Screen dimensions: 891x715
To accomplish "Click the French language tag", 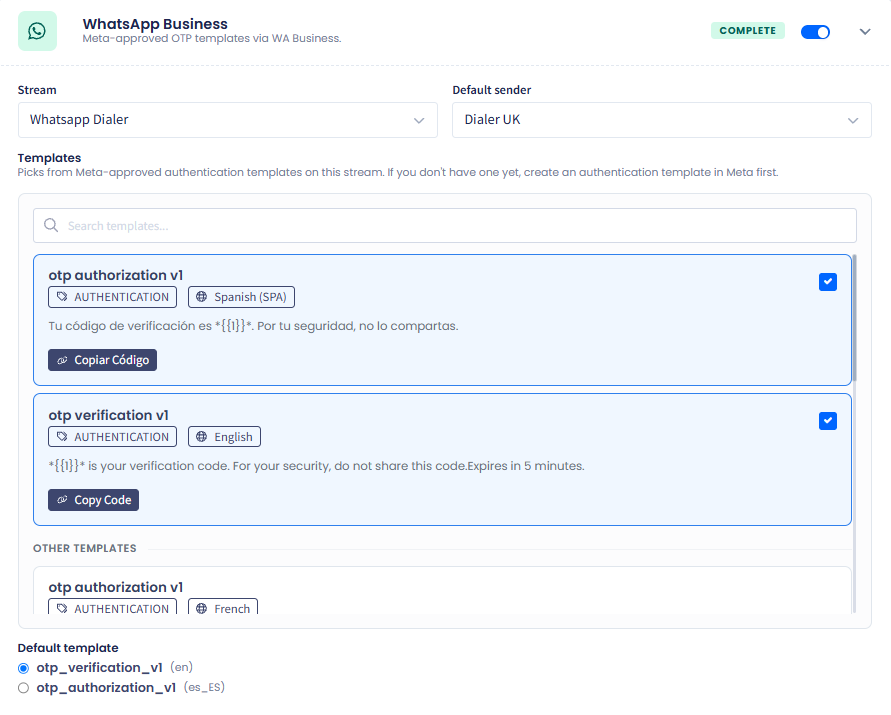I will [223, 606].
